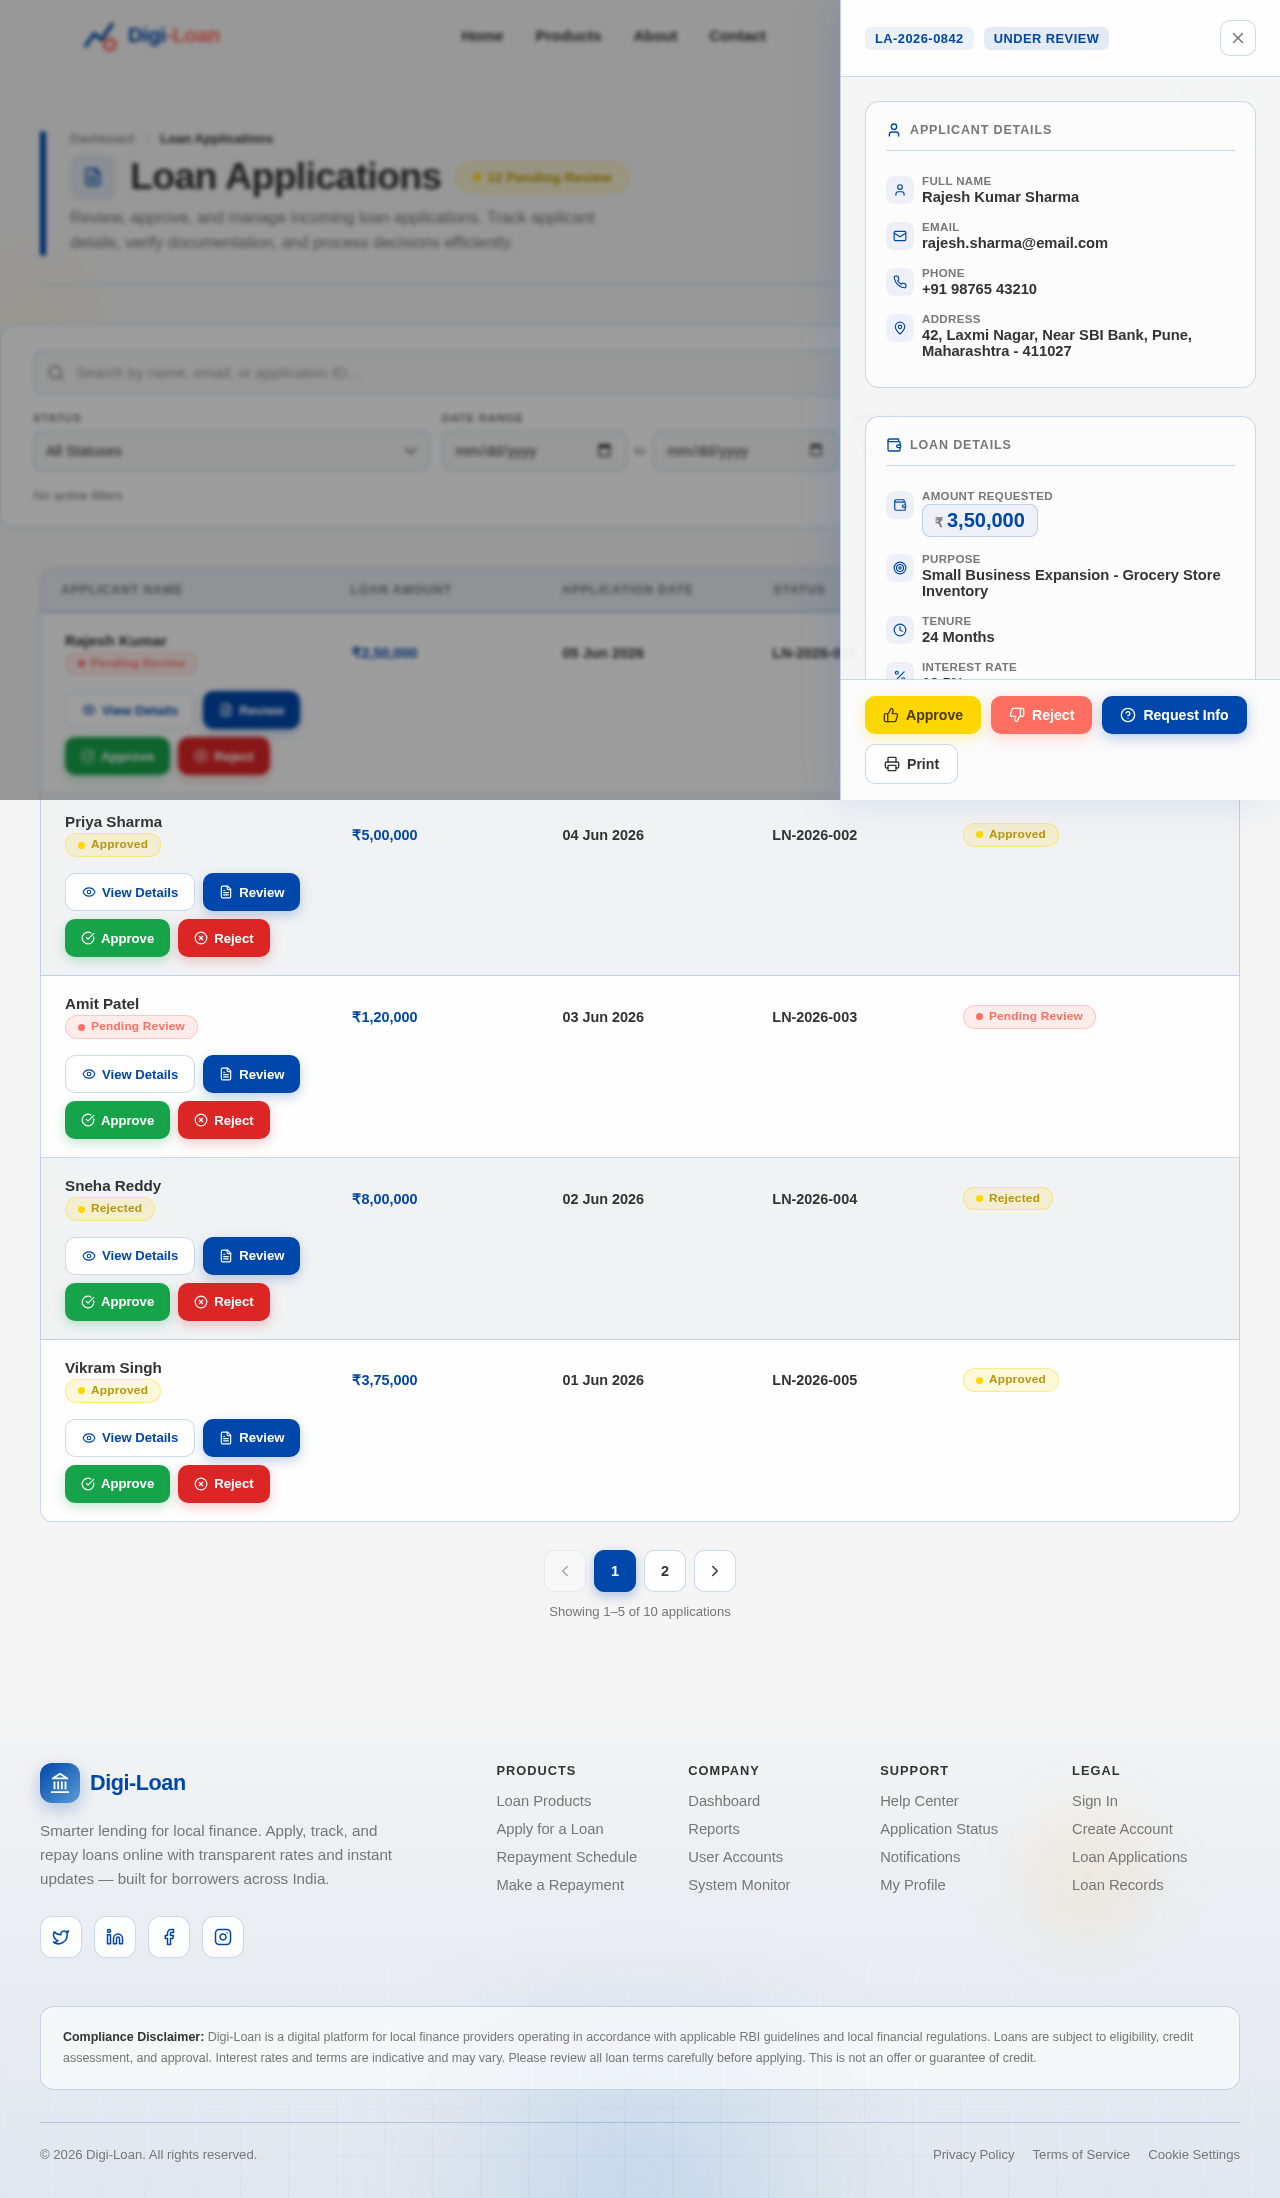Open Cookie Settings in the footer
The width and height of the screenshot is (1280, 2198).
click(1194, 2155)
